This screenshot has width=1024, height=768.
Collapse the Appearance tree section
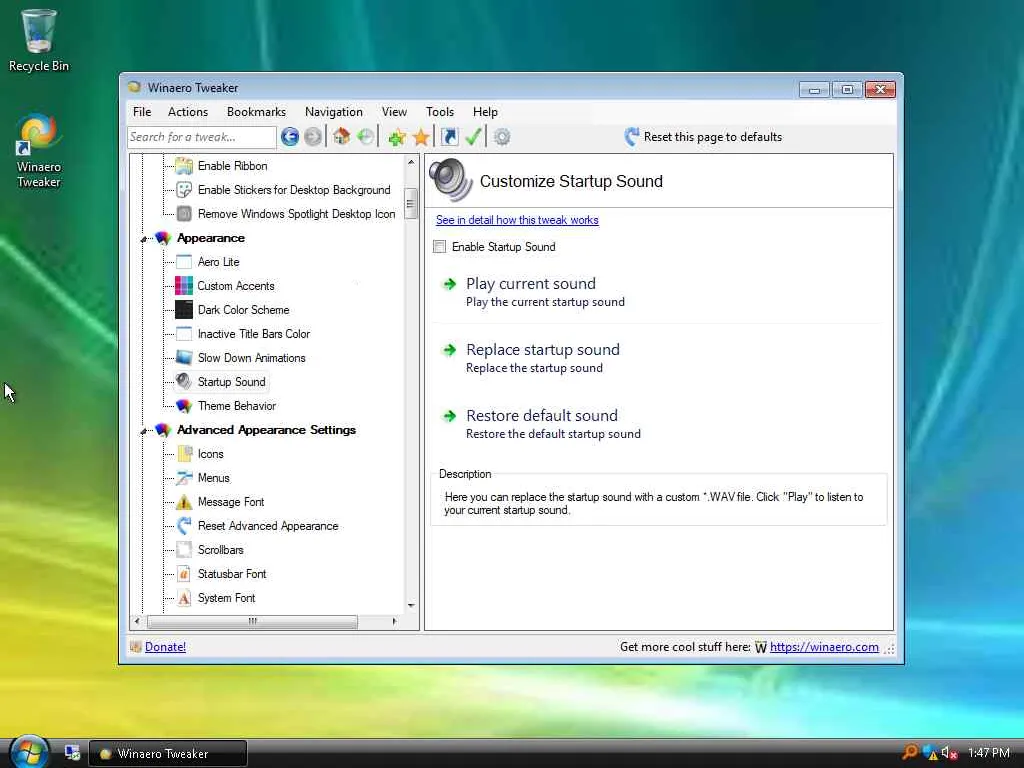(x=144, y=239)
